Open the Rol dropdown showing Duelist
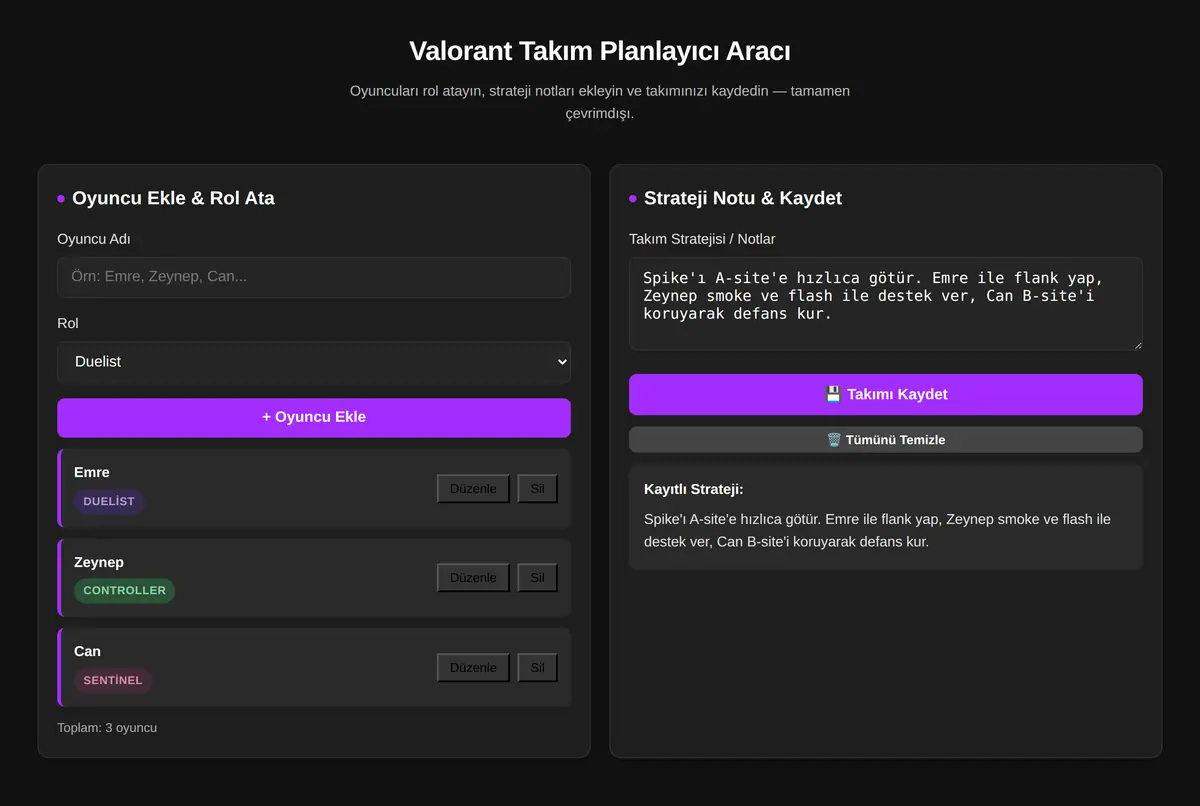Screen dimensions: 1200x806 click(x=314, y=362)
